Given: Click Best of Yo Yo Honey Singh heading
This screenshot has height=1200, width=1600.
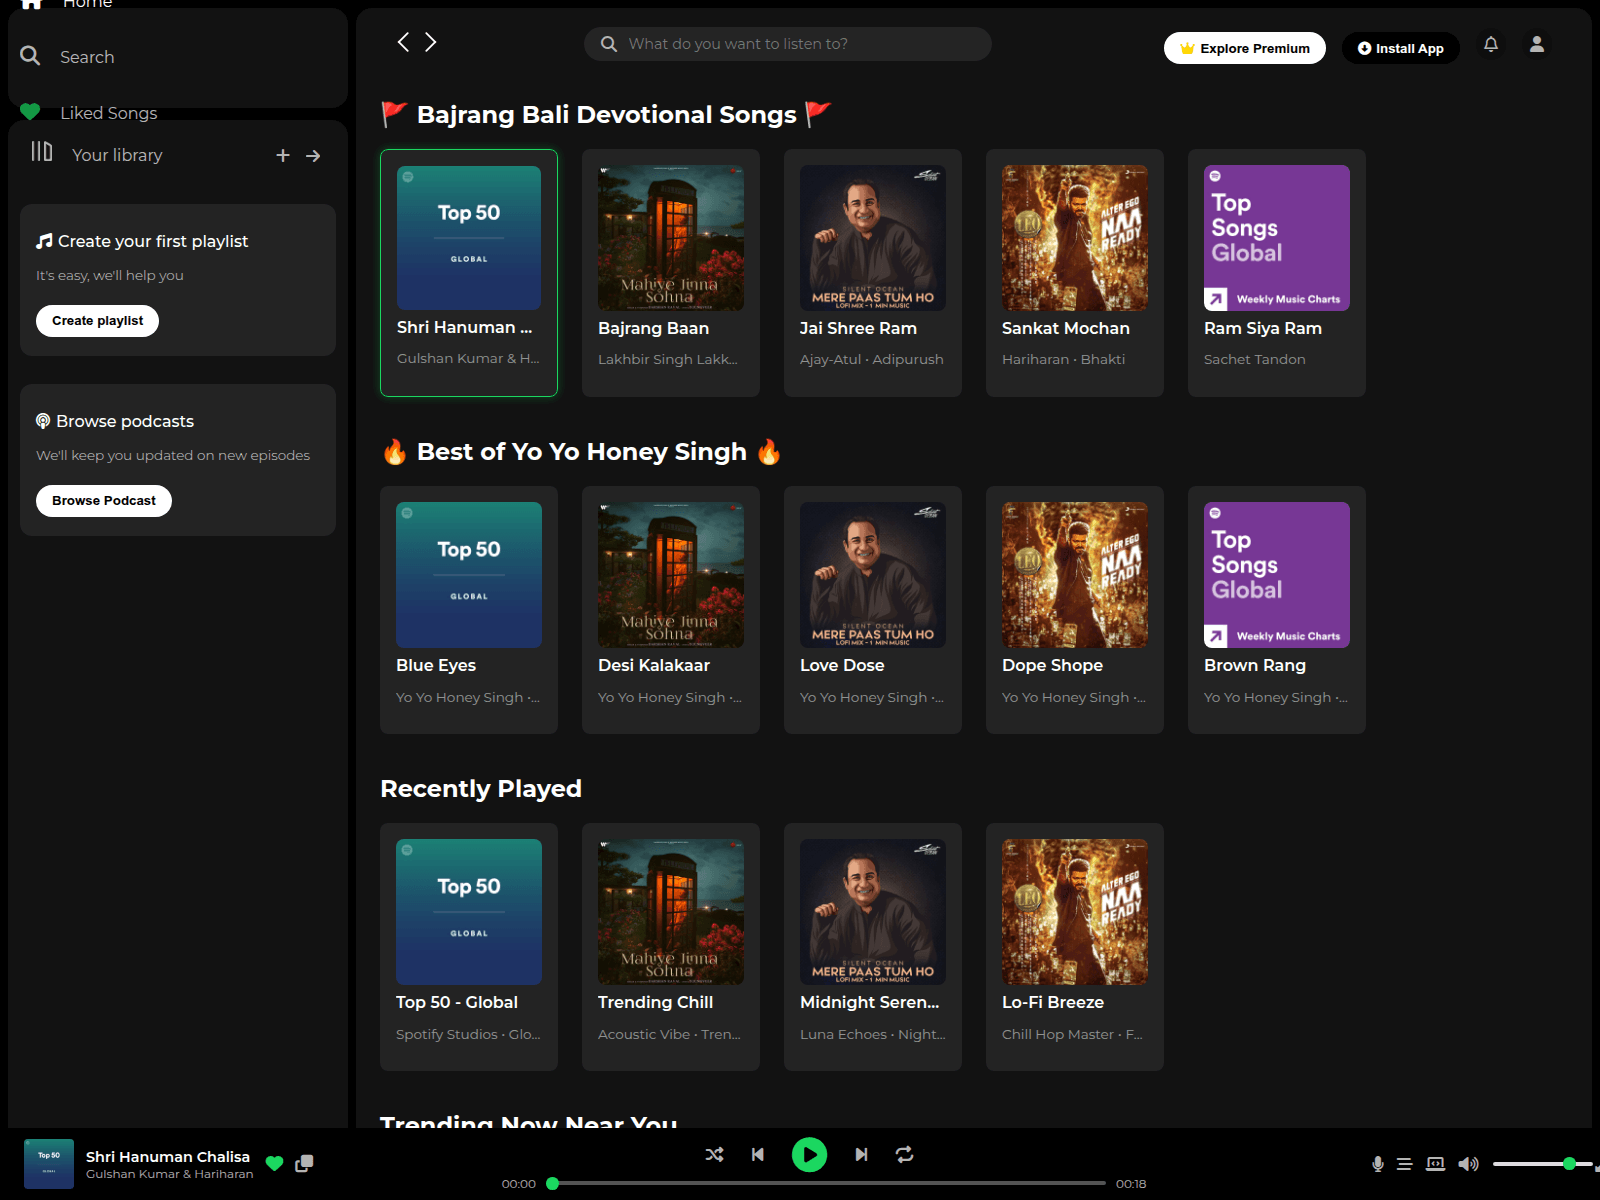Looking at the screenshot, I should tap(582, 452).
